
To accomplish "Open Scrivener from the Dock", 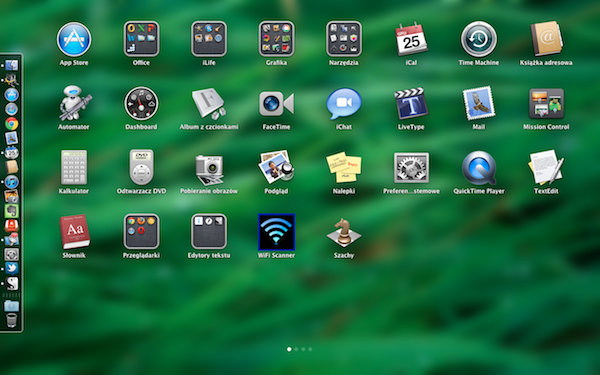I will coord(11,283).
